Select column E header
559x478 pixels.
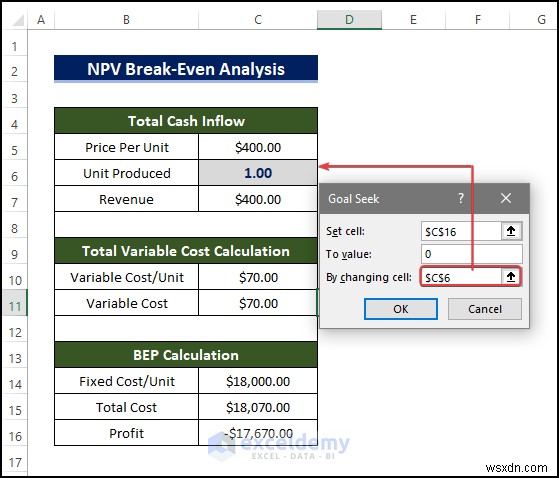point(413,20)
